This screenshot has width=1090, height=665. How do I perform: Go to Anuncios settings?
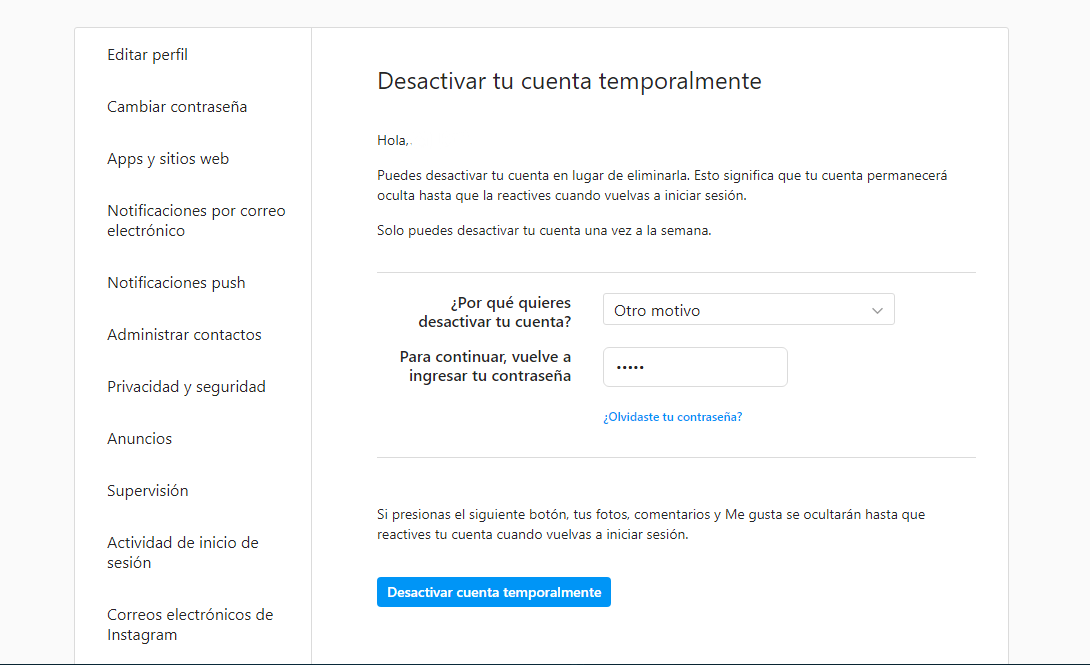(140, 439)
